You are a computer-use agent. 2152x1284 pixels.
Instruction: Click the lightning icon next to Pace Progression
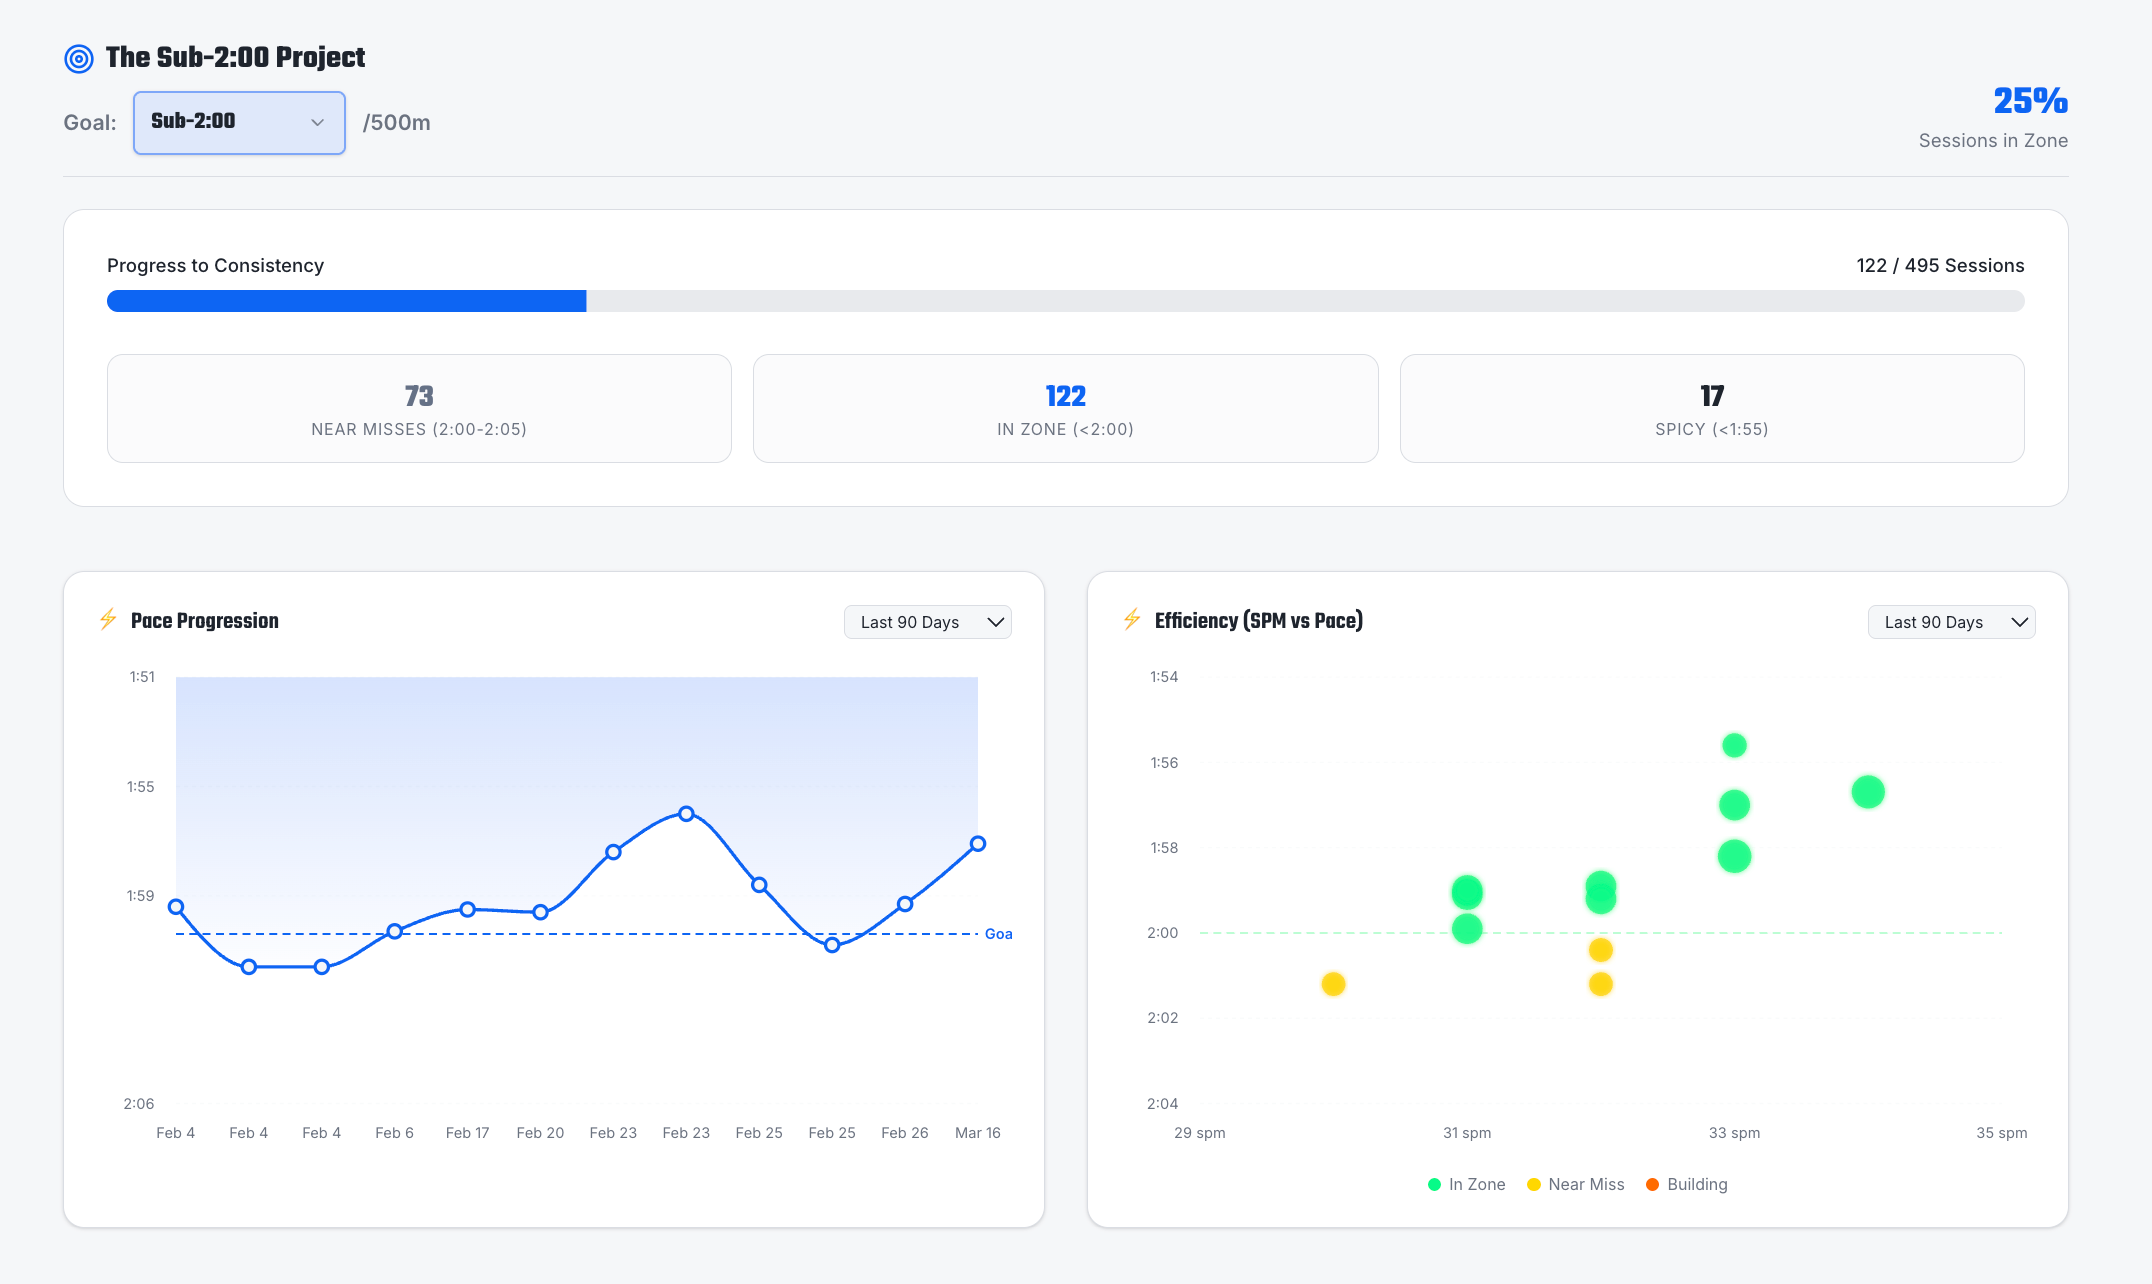(108, 620)
